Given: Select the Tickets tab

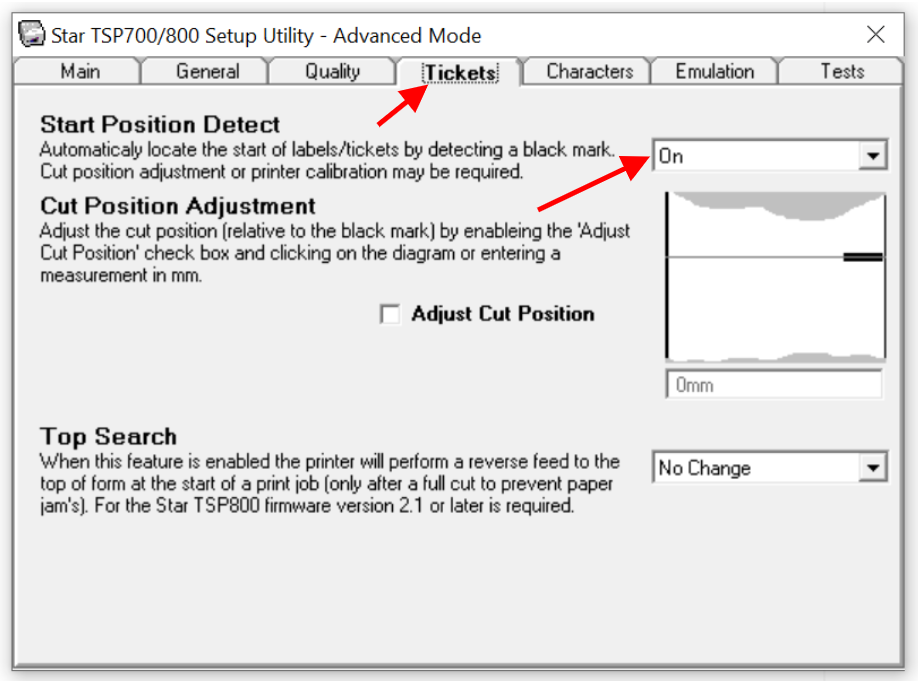Looking at the screenshot, I should [460, 73].
